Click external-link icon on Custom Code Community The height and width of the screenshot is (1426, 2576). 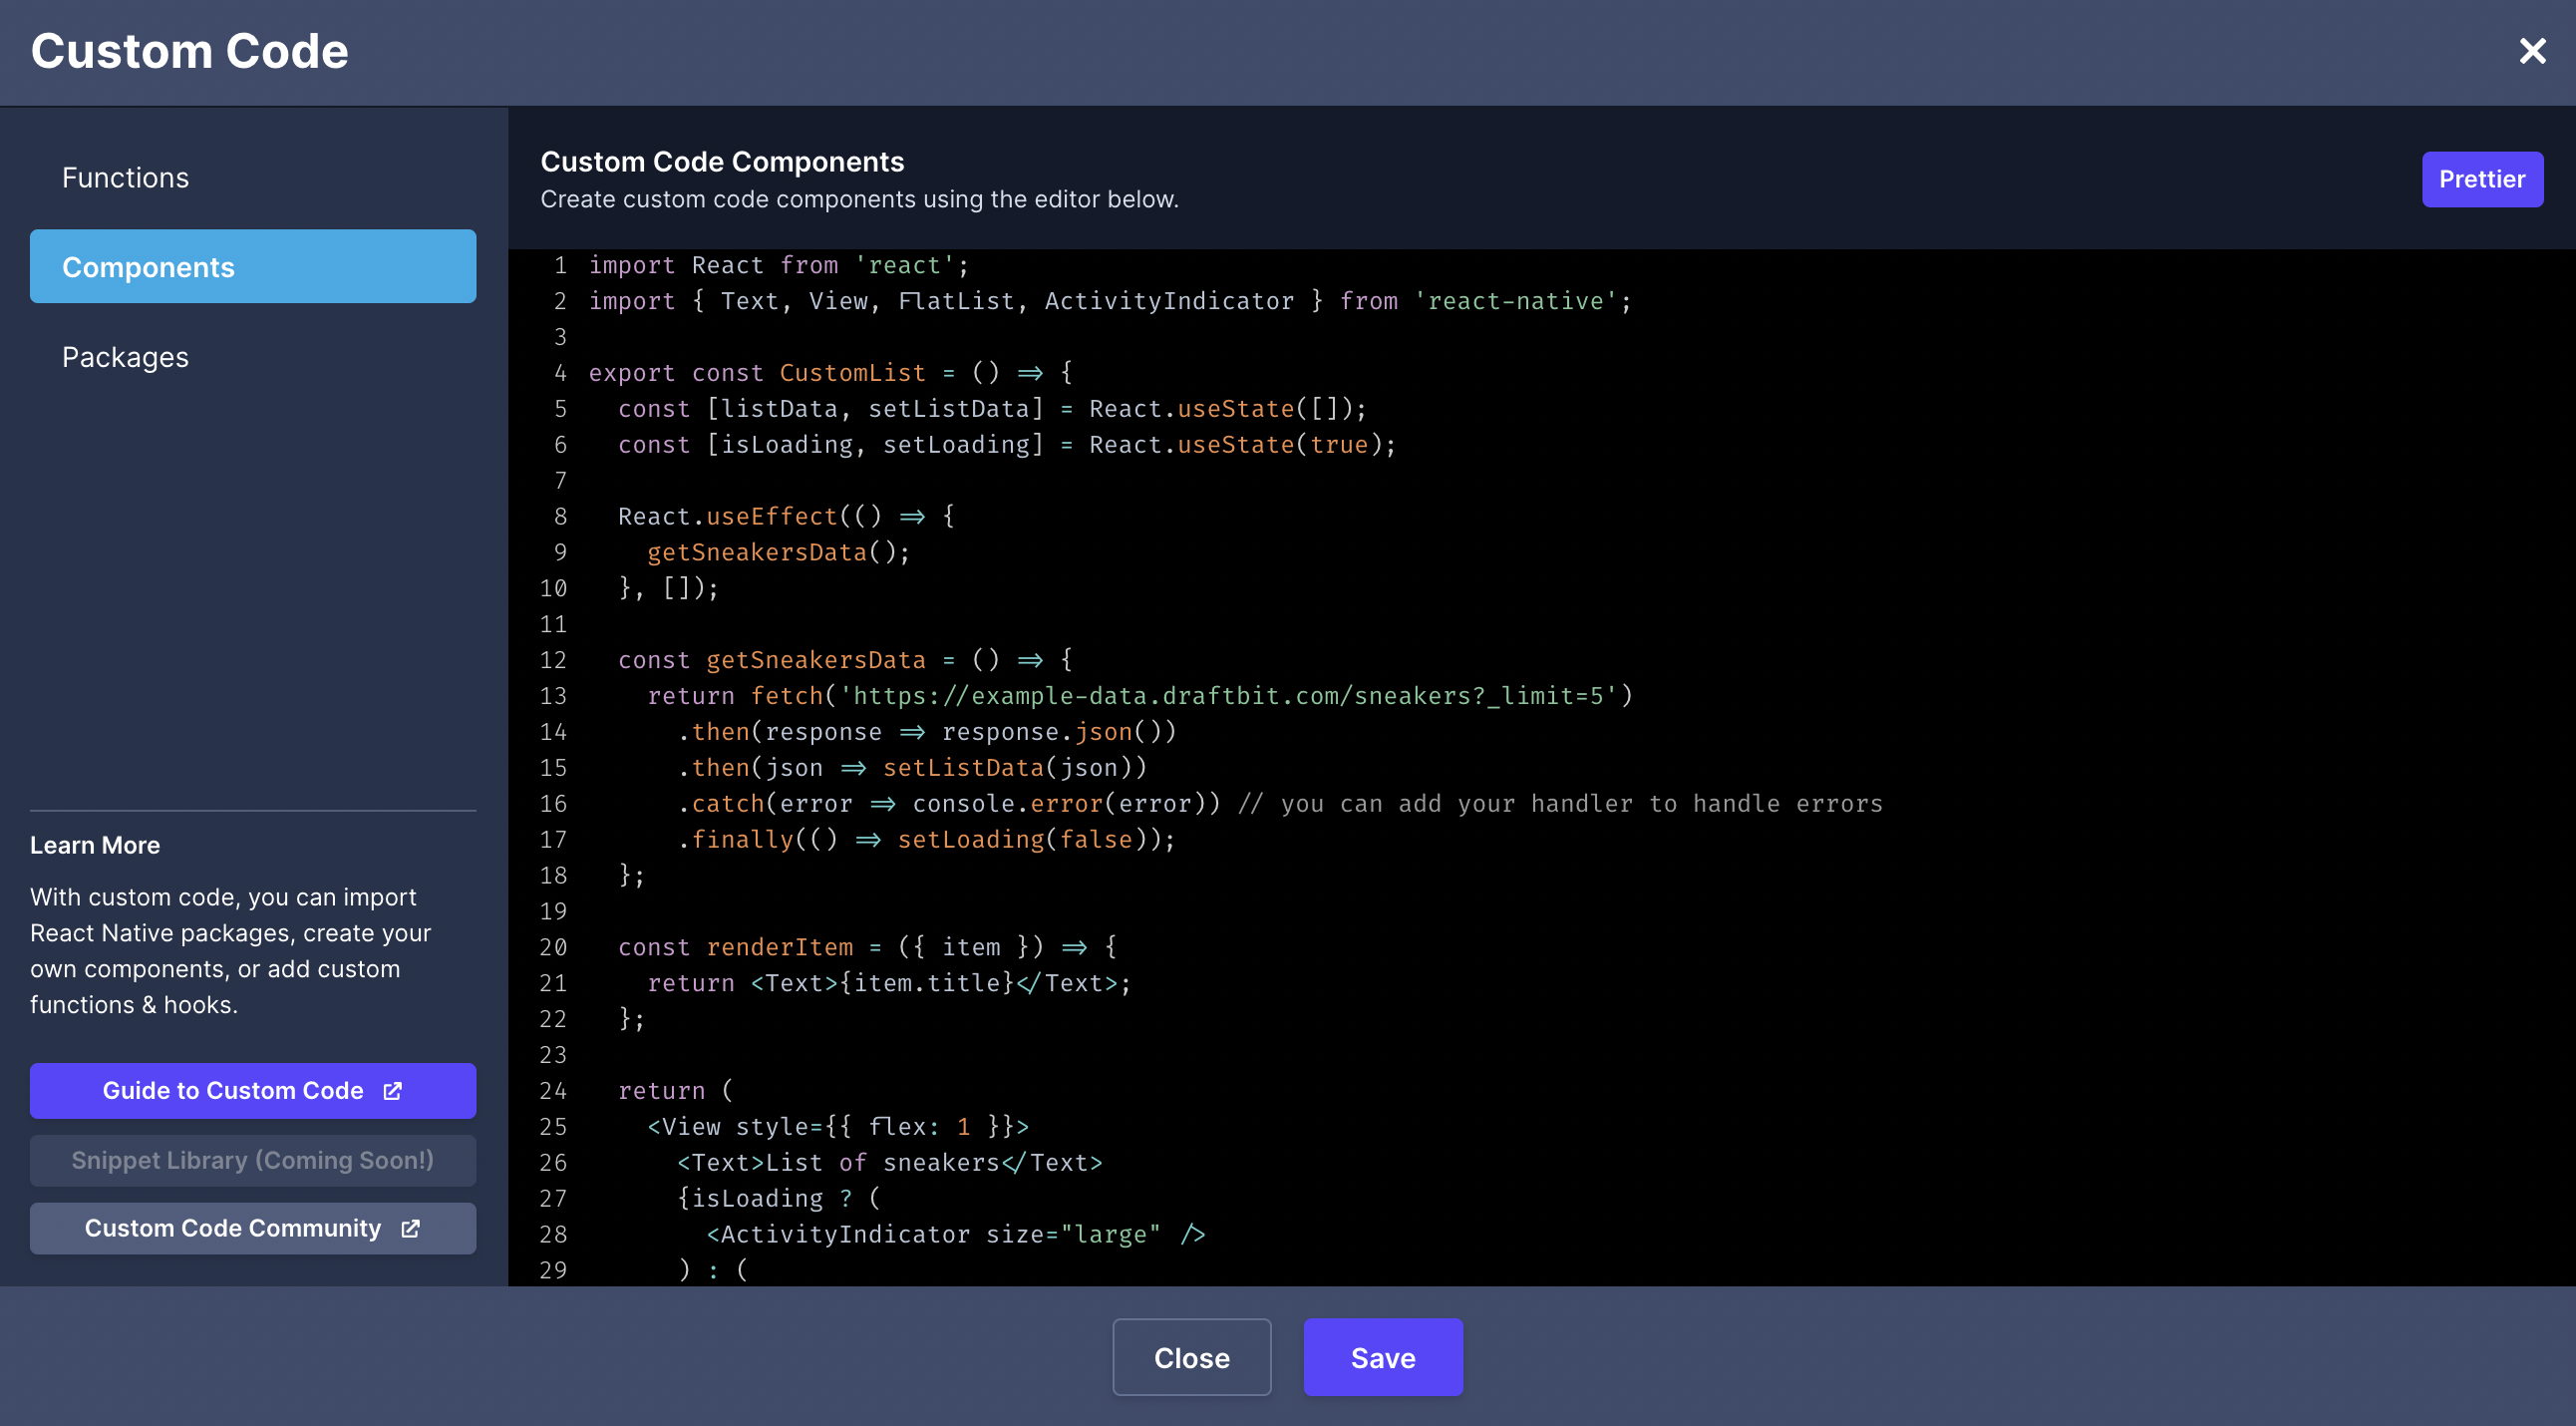tap(410, 1228)
